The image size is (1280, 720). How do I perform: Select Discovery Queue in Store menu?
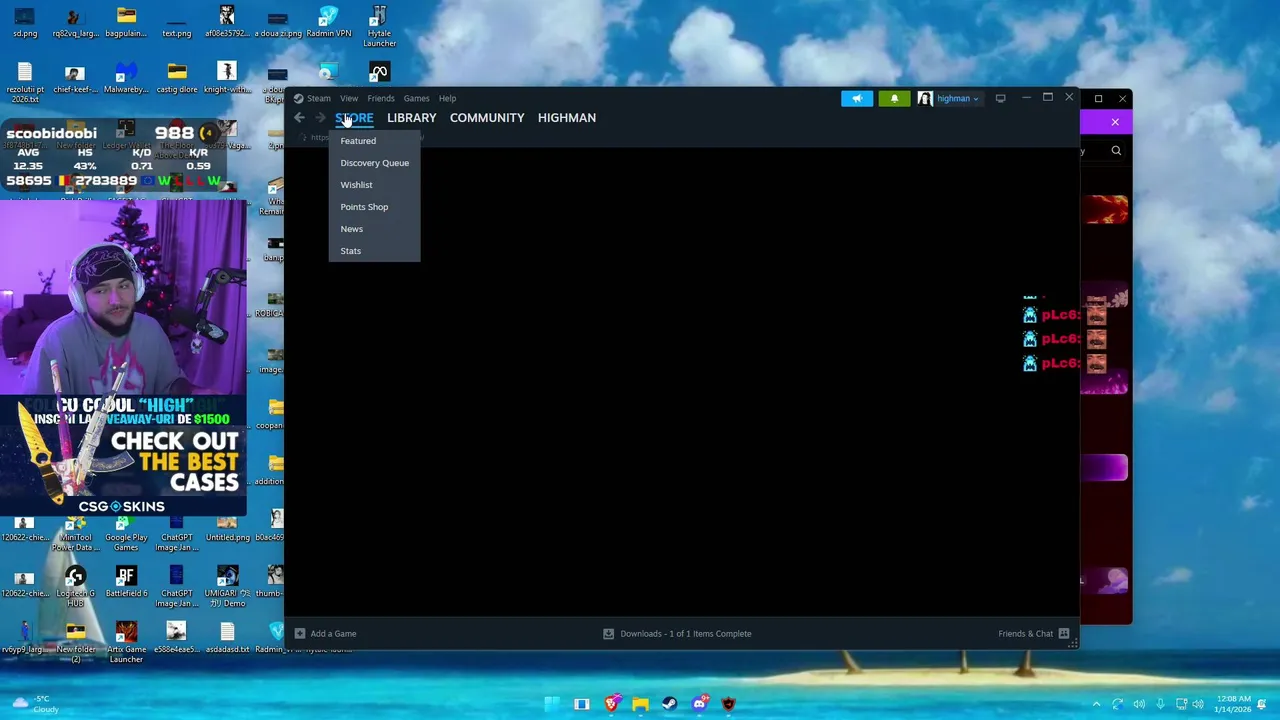coord(374,163)
